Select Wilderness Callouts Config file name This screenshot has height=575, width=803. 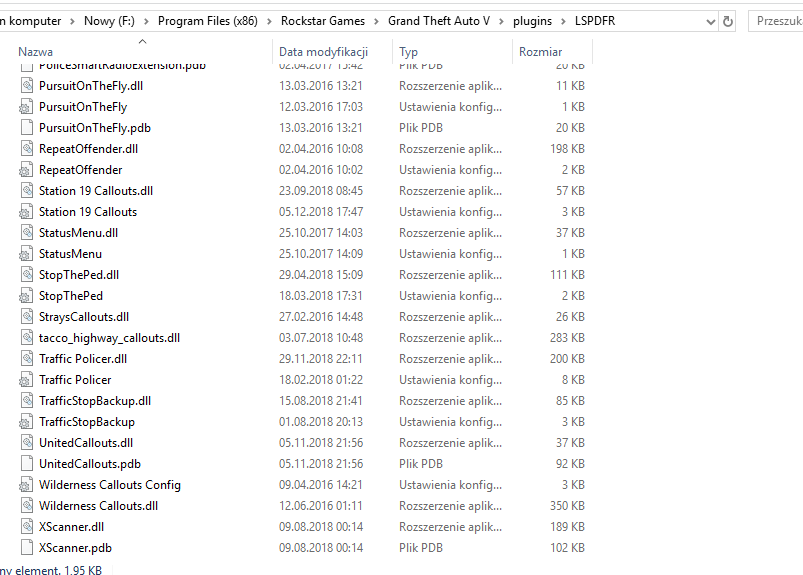(110, 484)
